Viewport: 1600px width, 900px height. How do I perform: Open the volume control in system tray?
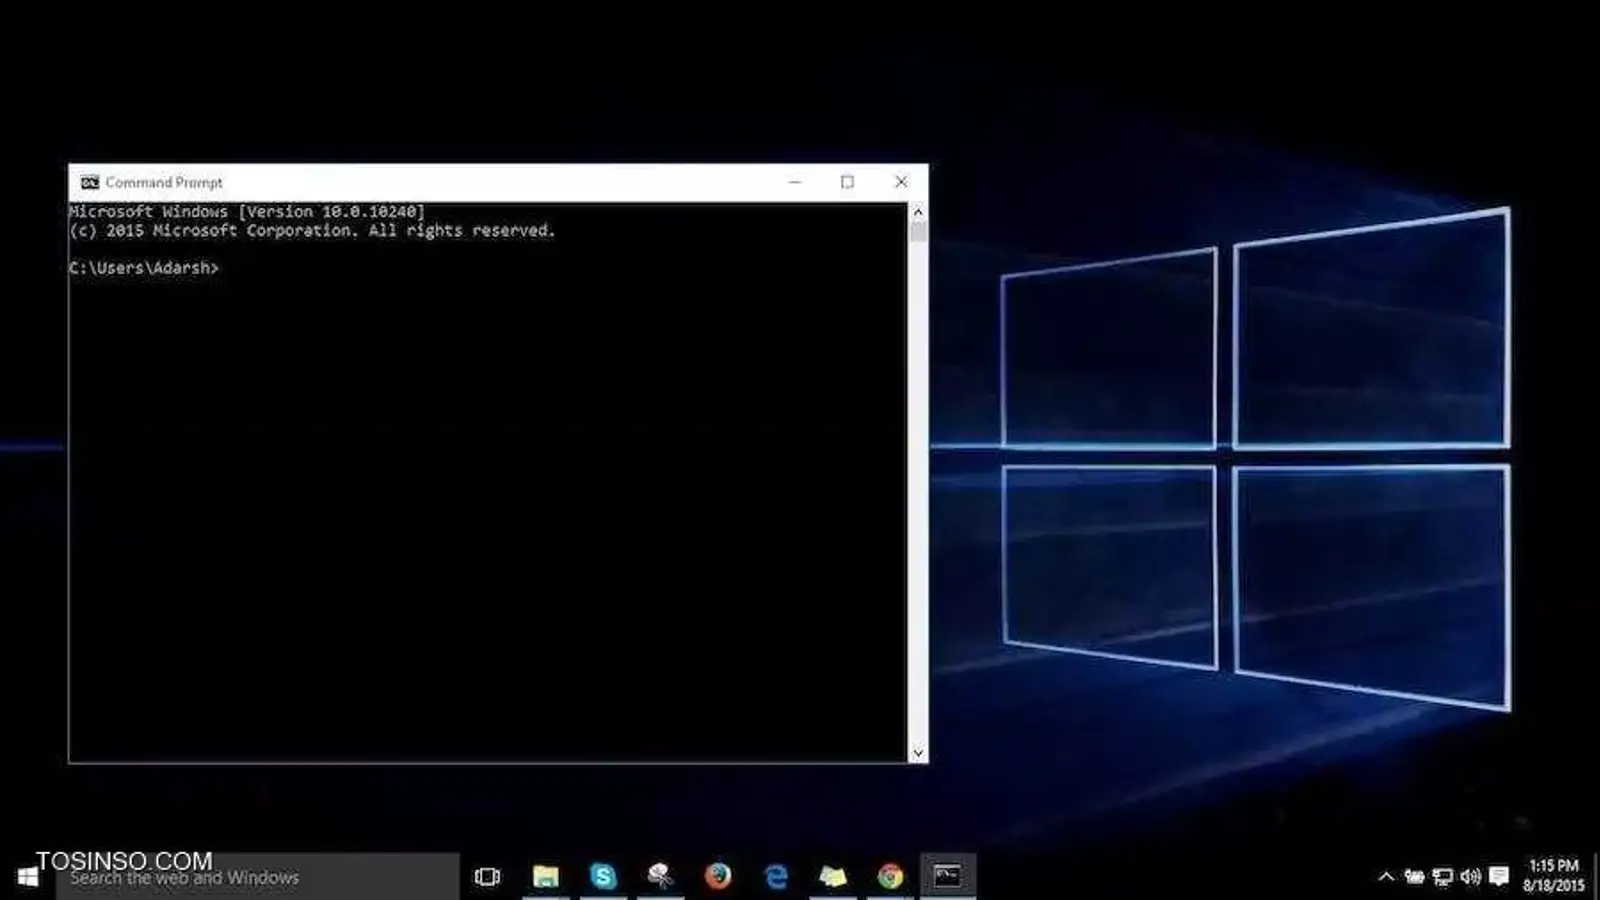click(x=1470, y=877)
